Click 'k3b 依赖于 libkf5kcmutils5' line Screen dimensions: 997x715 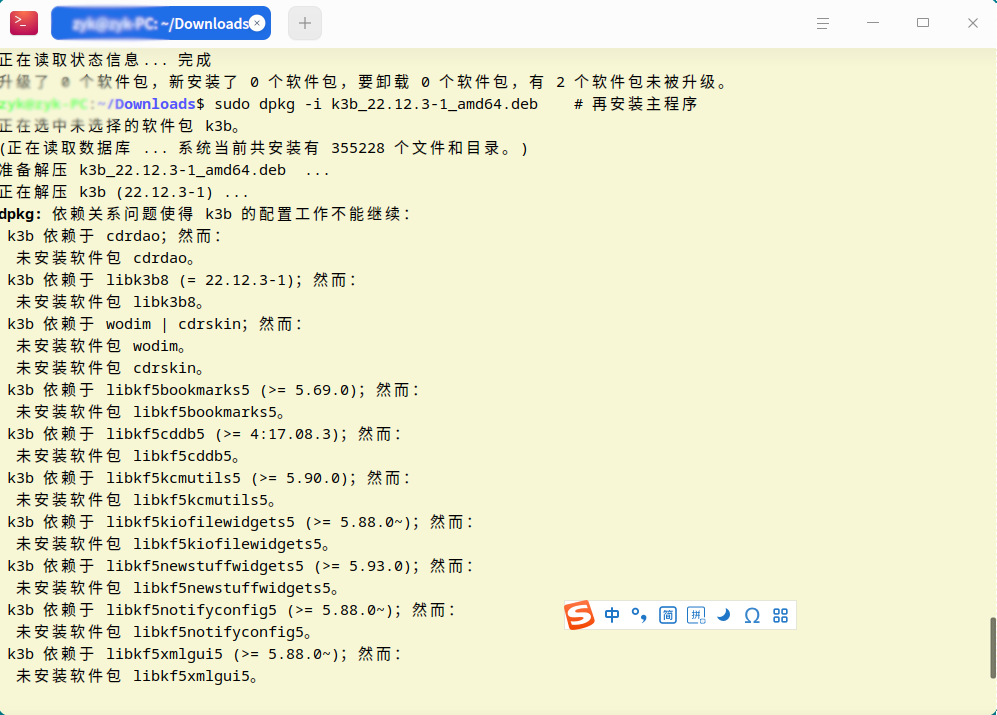pos(209,478)
